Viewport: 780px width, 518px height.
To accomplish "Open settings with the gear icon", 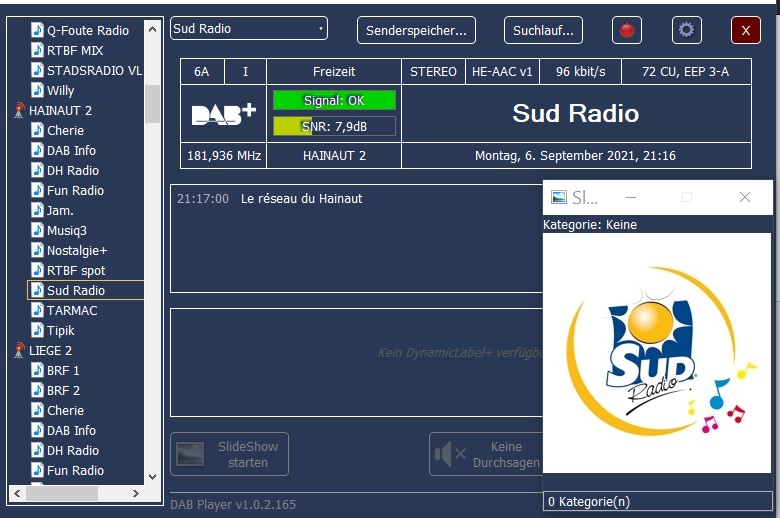I will pyautogui.click(x=686, y=30).
